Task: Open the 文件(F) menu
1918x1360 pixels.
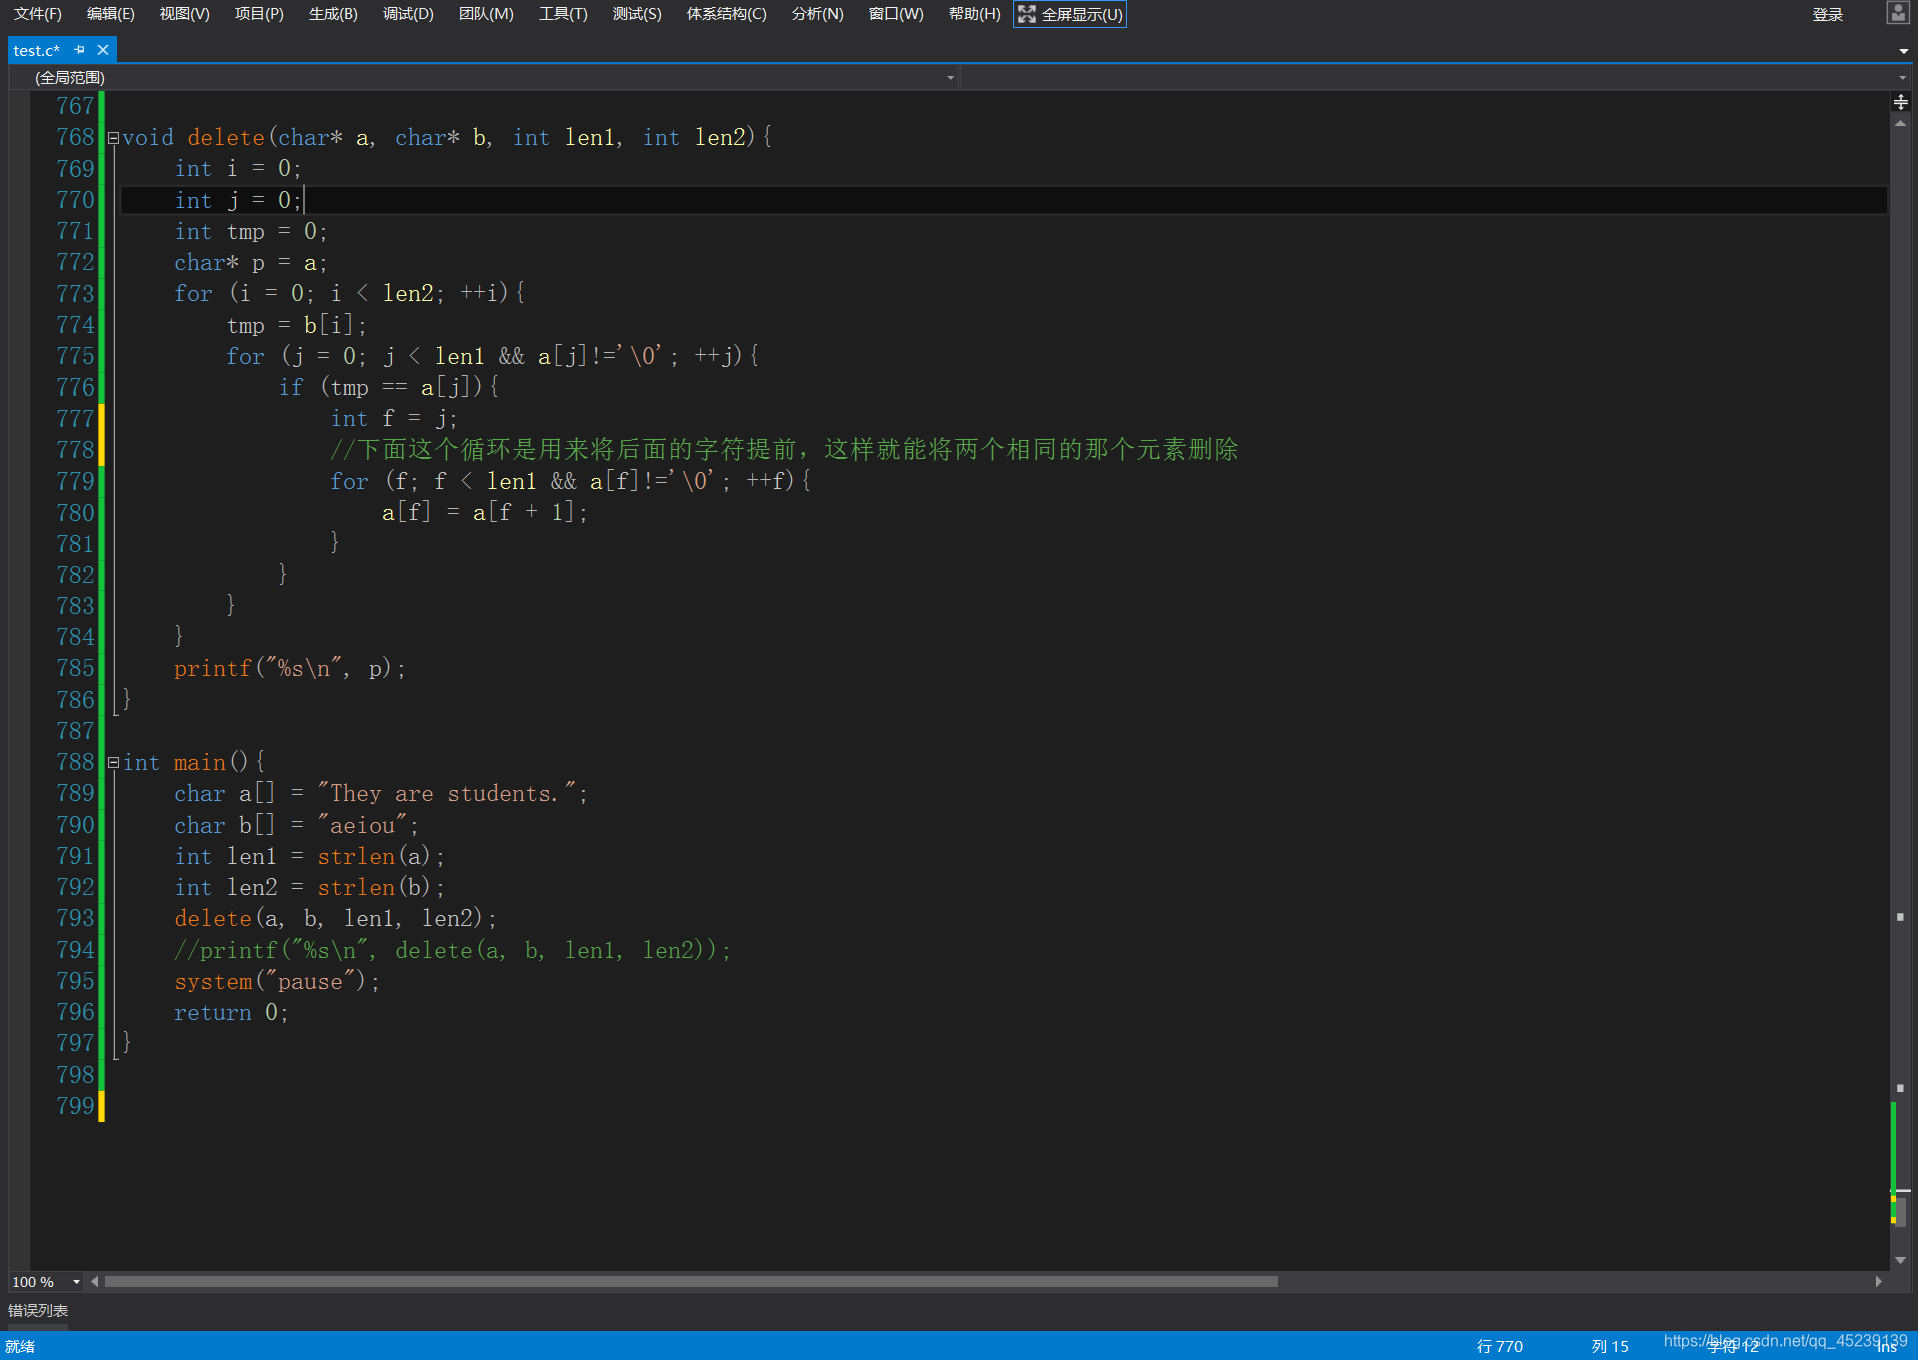Action: tap(37, 14)
